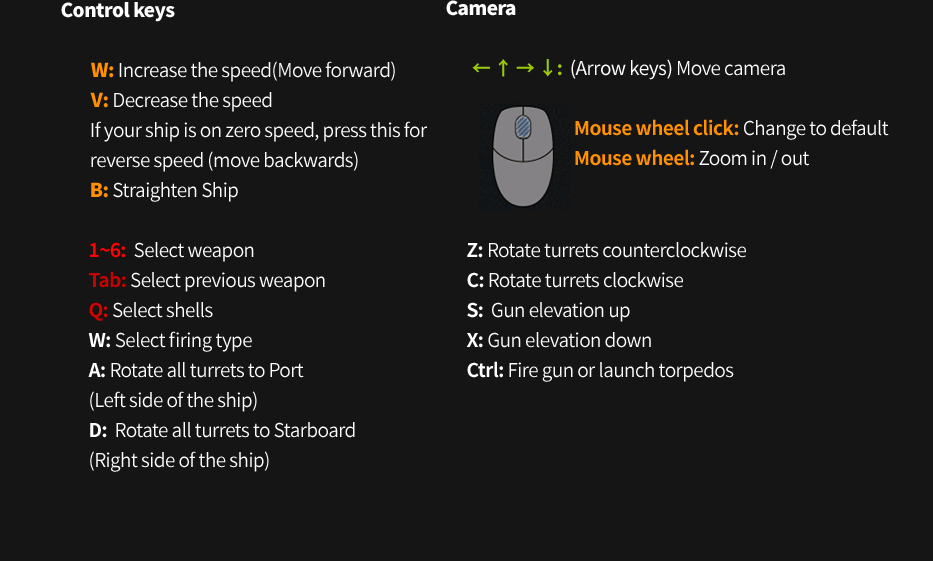The height and width of the screenshot is (561, 933).
Task: Click the orange "V:" decrease speed key label
Action: [x=99, y=101]
